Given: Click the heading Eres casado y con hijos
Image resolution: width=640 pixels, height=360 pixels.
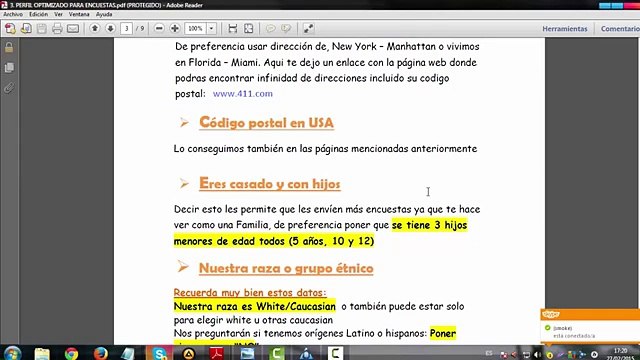Looking at the screenshot, I should pyautogui.click(x=269, y=184).
